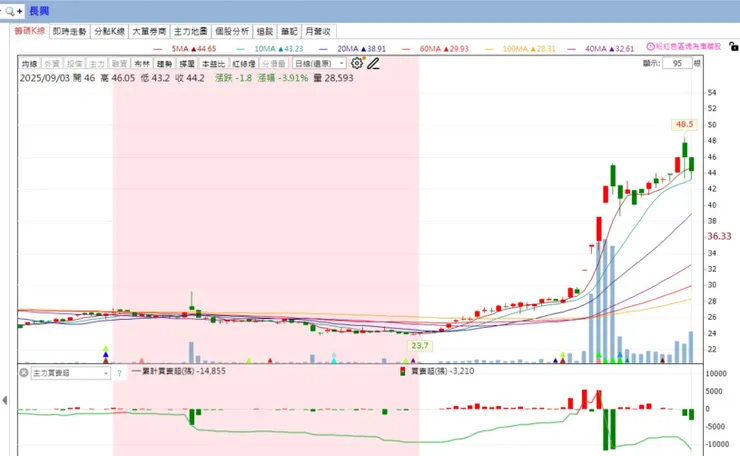Click the 顯示 bar-count input field showing 95
740x456 pixels.
[677, 63]
